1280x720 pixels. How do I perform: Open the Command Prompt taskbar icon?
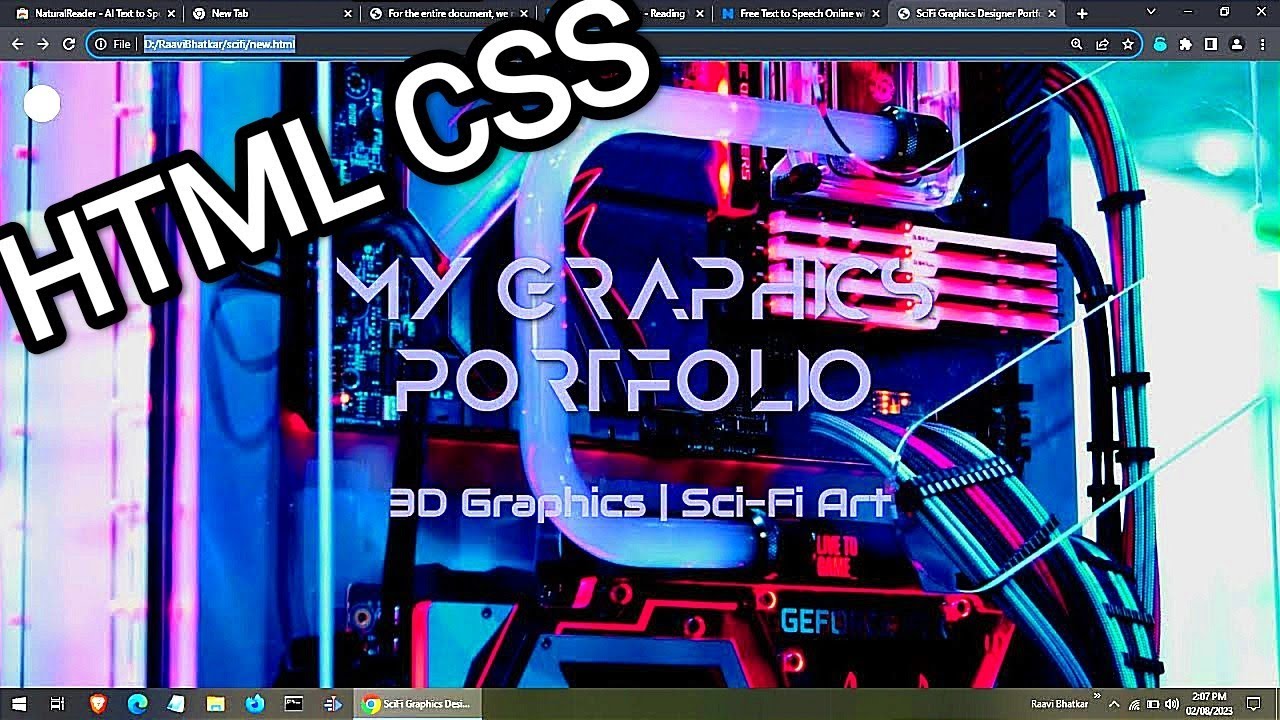point(294,704)
